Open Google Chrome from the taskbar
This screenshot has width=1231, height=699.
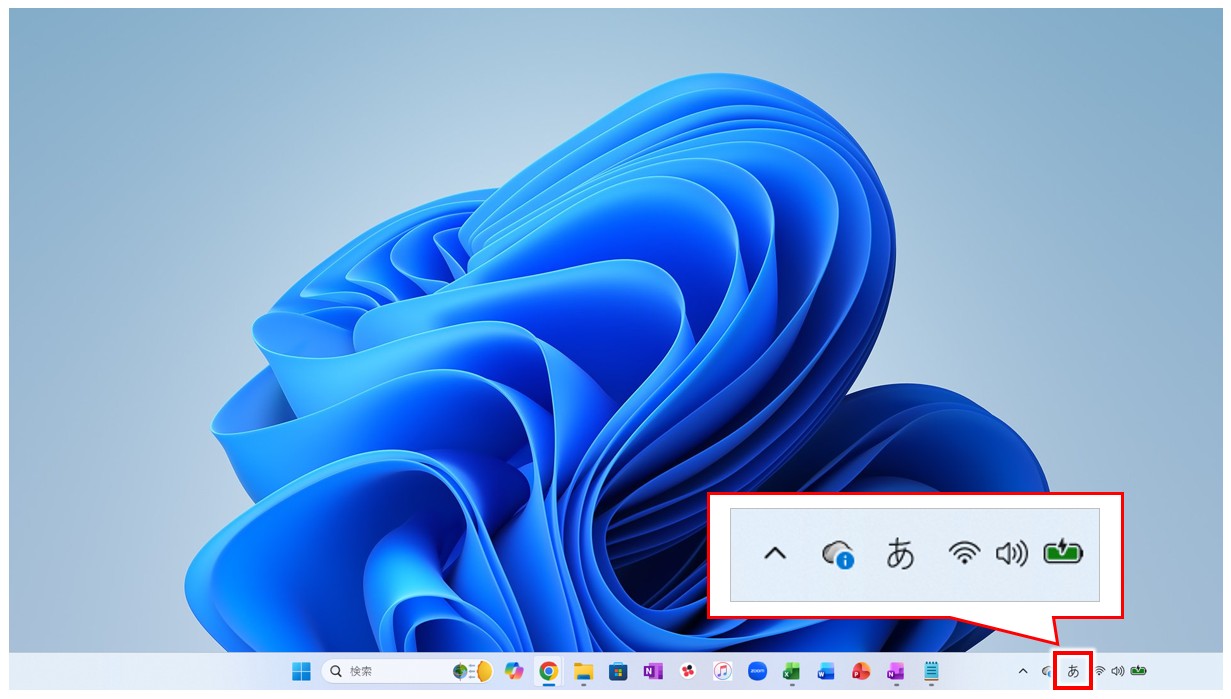click(548, 671)
